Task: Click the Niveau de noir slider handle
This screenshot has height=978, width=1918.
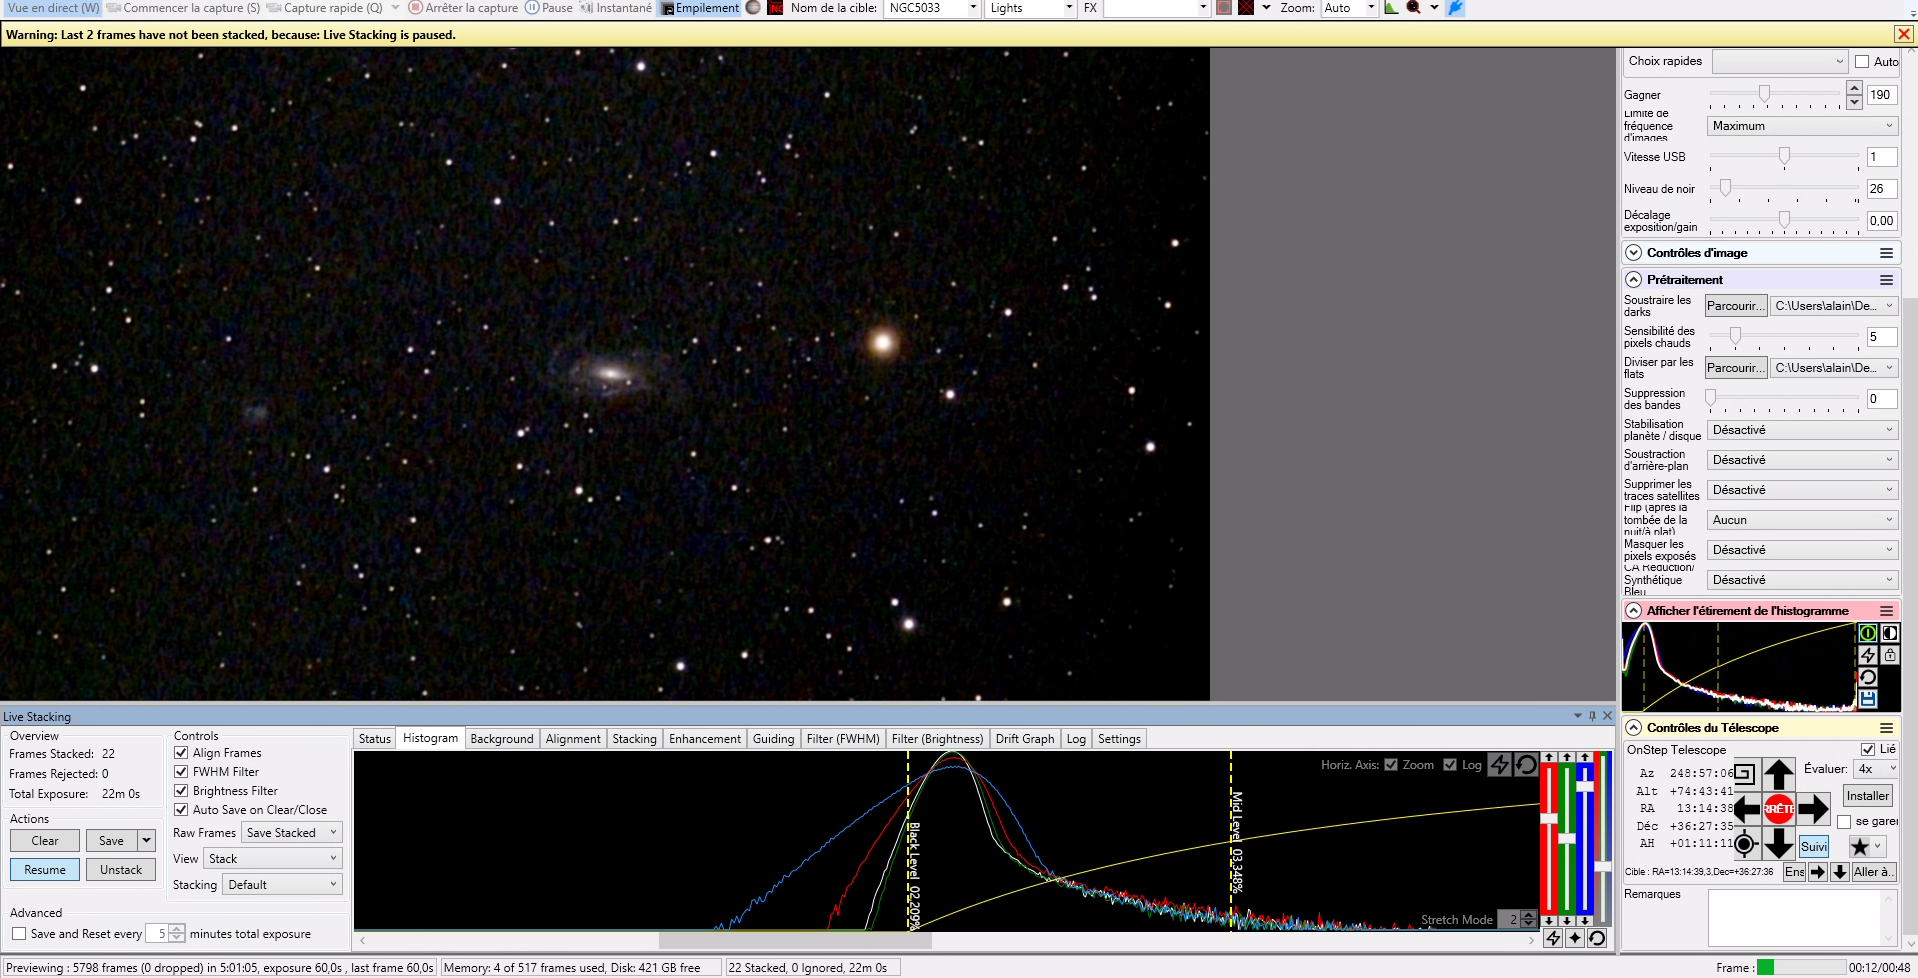Action: click(1725, 187)
